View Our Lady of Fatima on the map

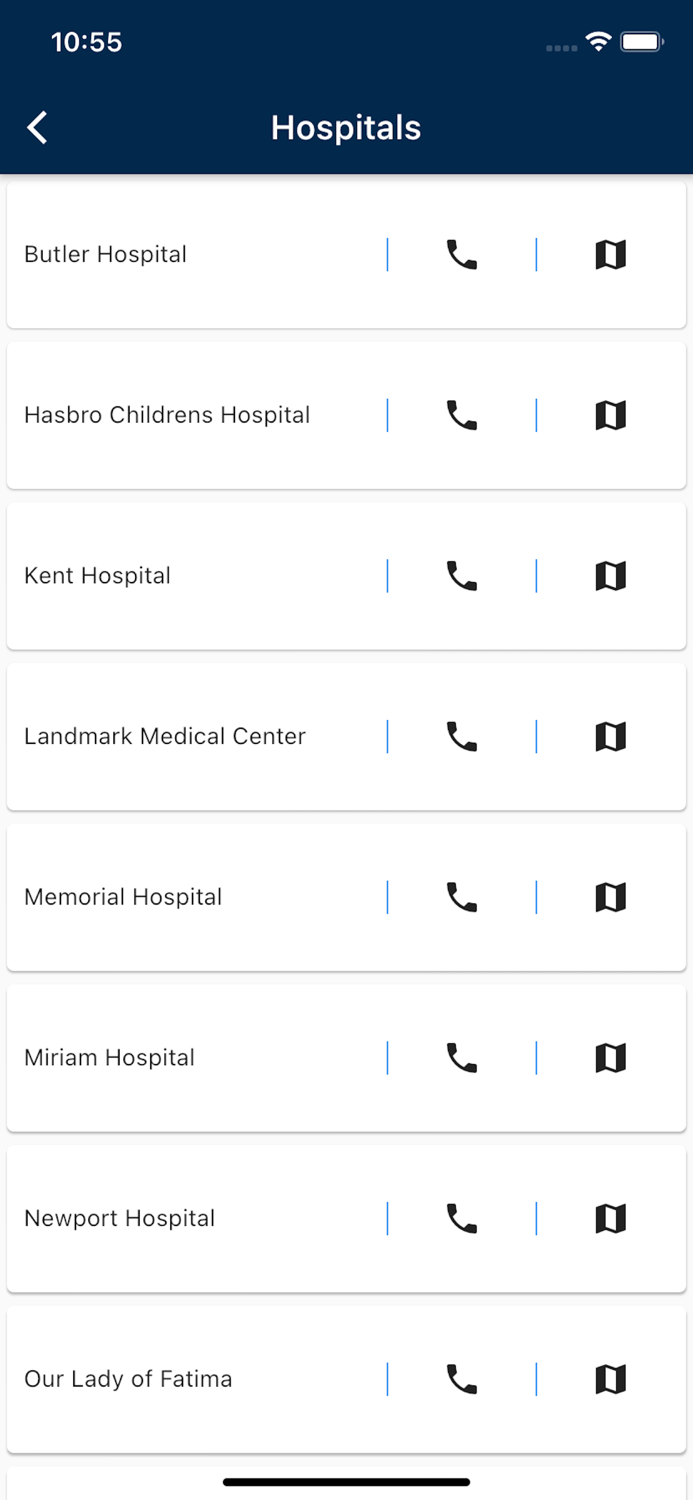(610, 1379)
